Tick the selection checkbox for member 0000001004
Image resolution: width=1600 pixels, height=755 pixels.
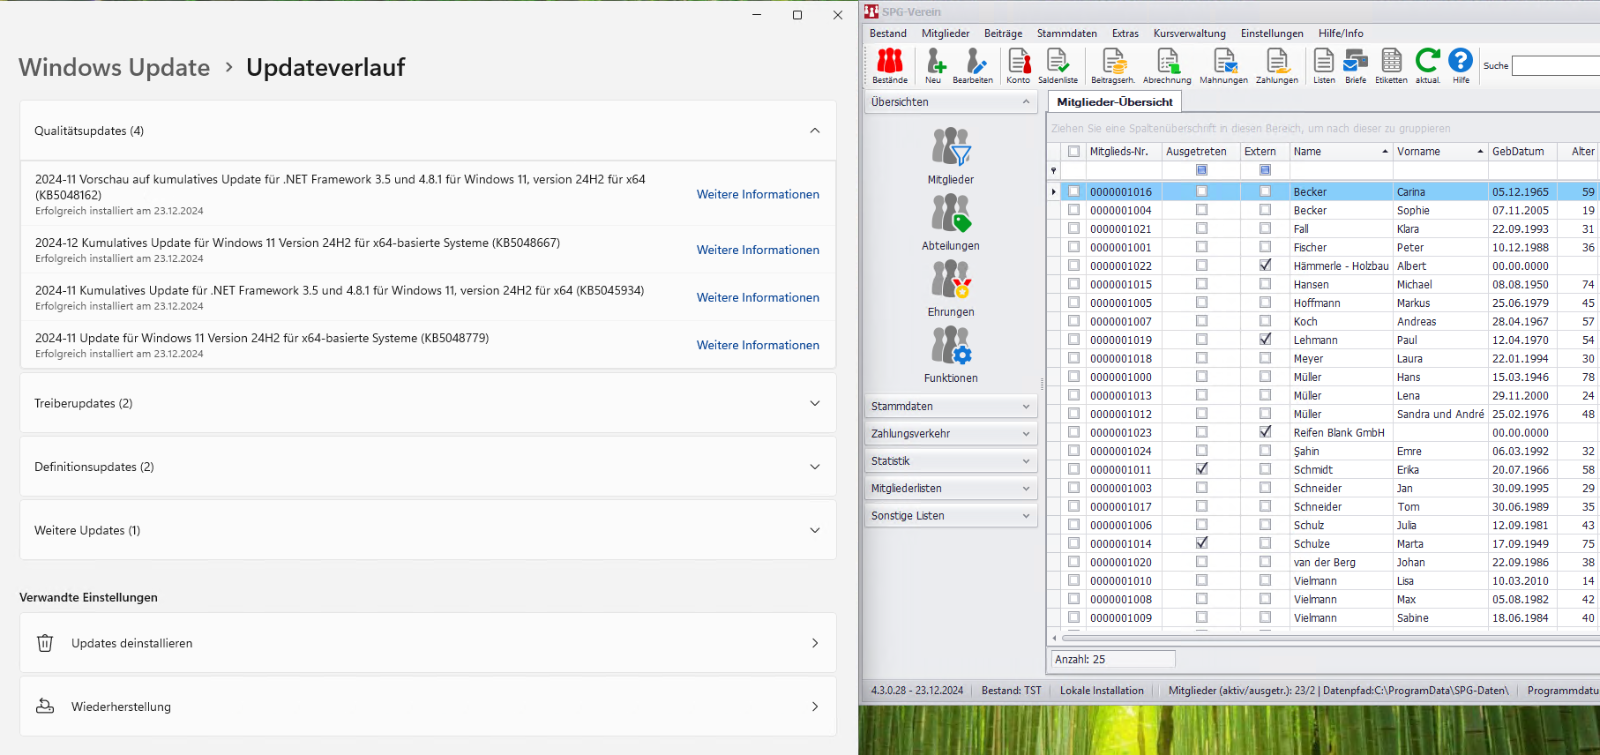pos(1074,210)
